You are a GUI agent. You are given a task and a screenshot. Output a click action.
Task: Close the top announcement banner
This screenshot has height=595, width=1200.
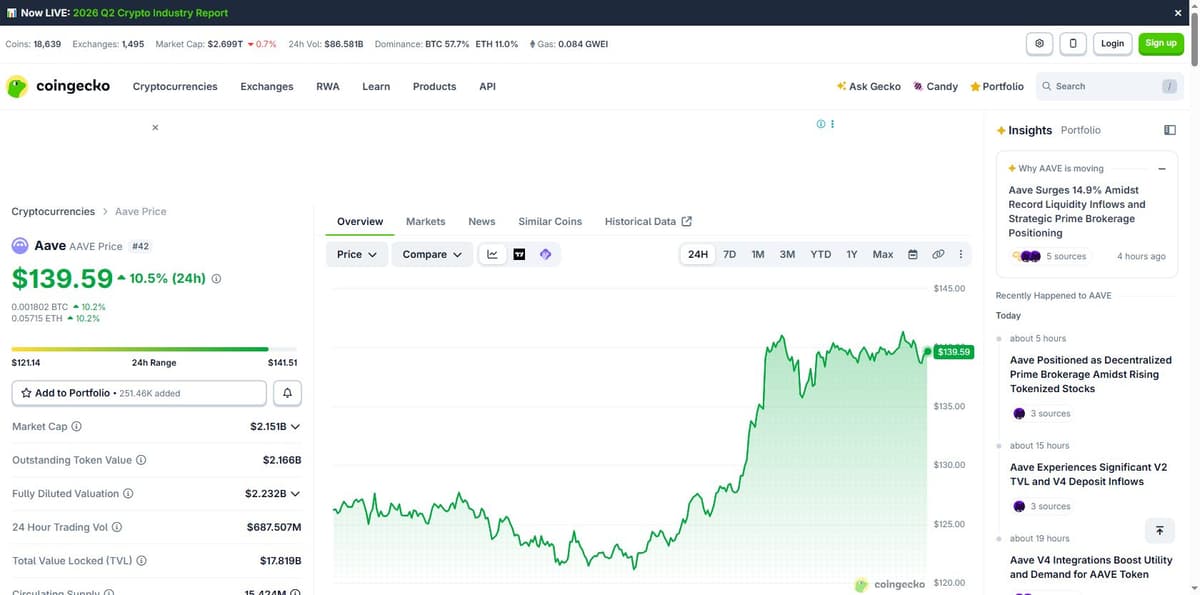pyautogui.click(x=1178, y=13)
